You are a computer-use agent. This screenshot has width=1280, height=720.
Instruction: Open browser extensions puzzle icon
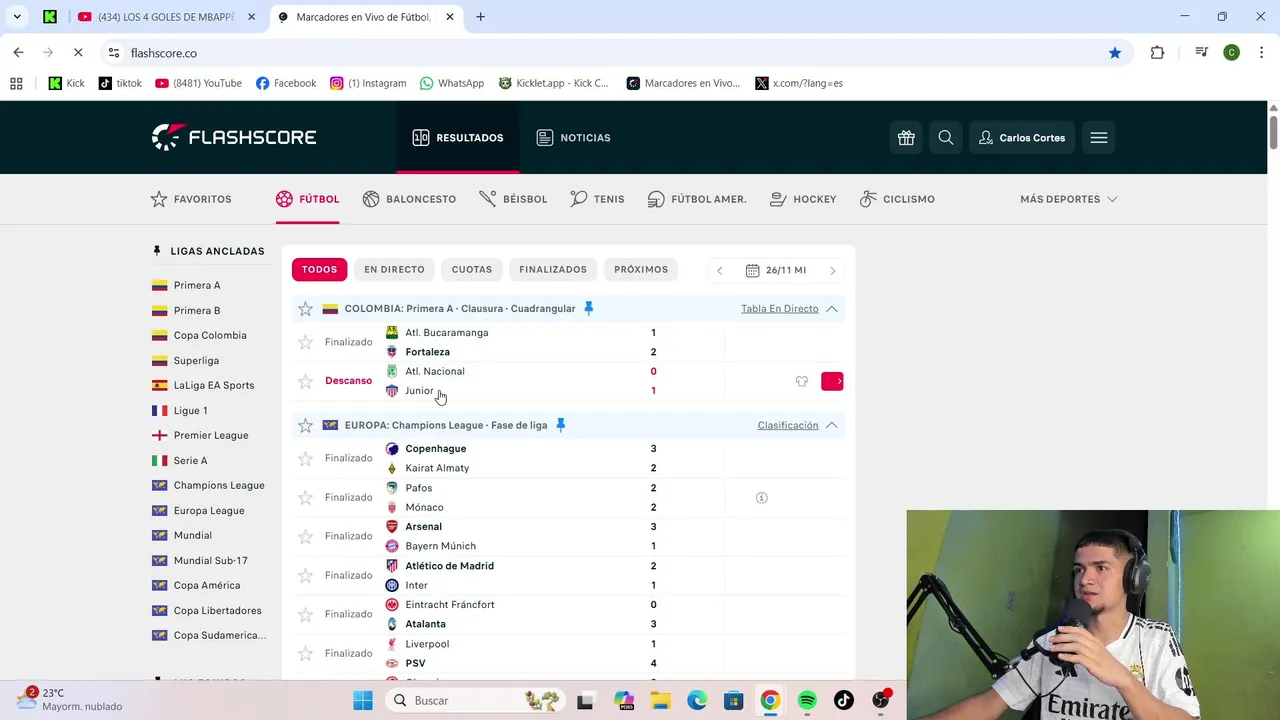point(1157,53)
